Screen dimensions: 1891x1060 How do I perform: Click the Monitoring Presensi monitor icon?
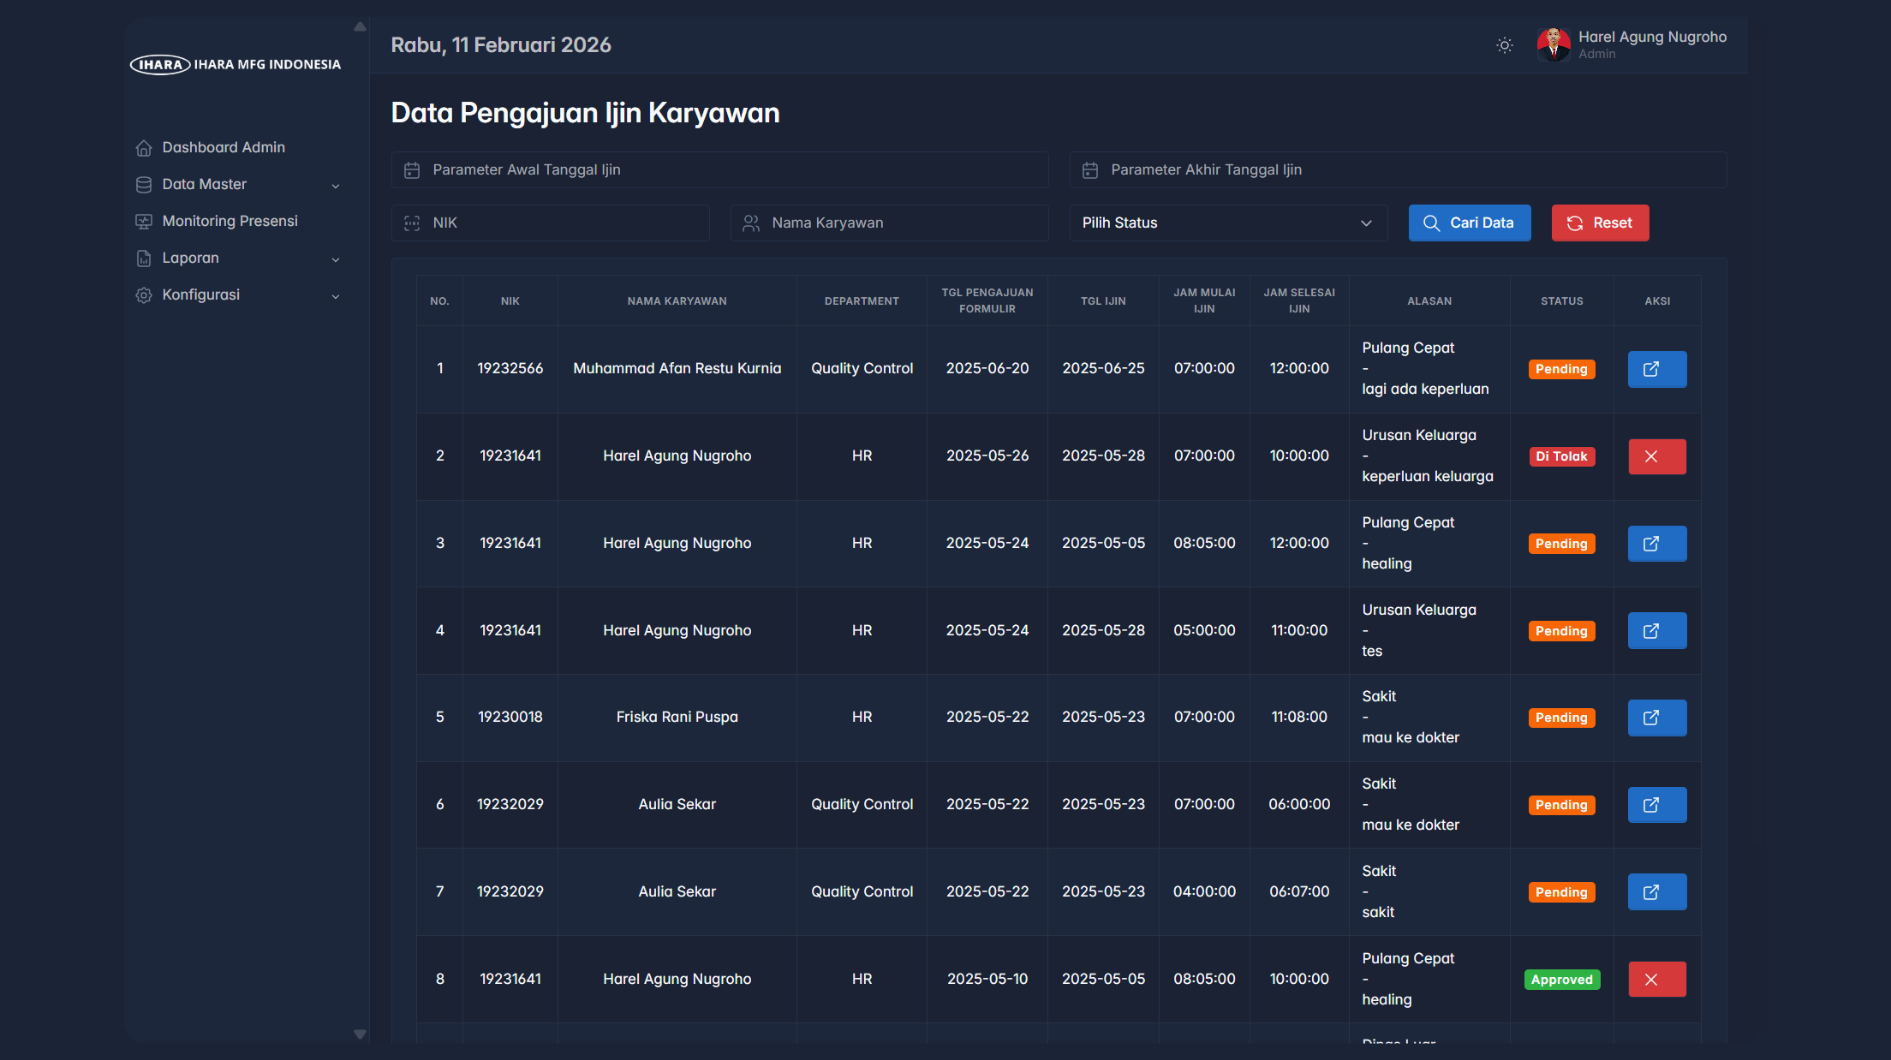click(x=144, y=222)
